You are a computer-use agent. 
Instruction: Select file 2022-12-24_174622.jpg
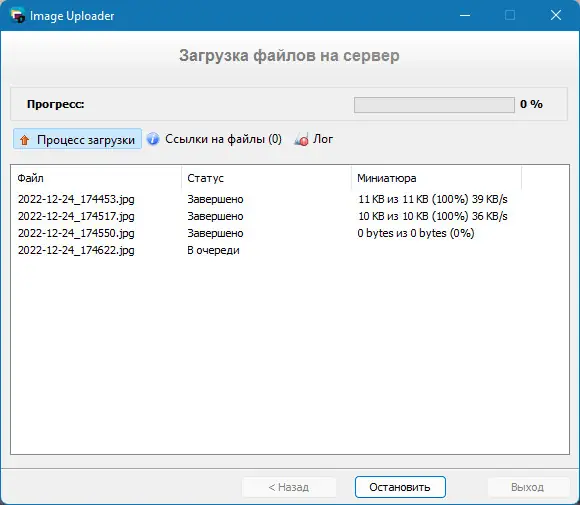point(76,250)
